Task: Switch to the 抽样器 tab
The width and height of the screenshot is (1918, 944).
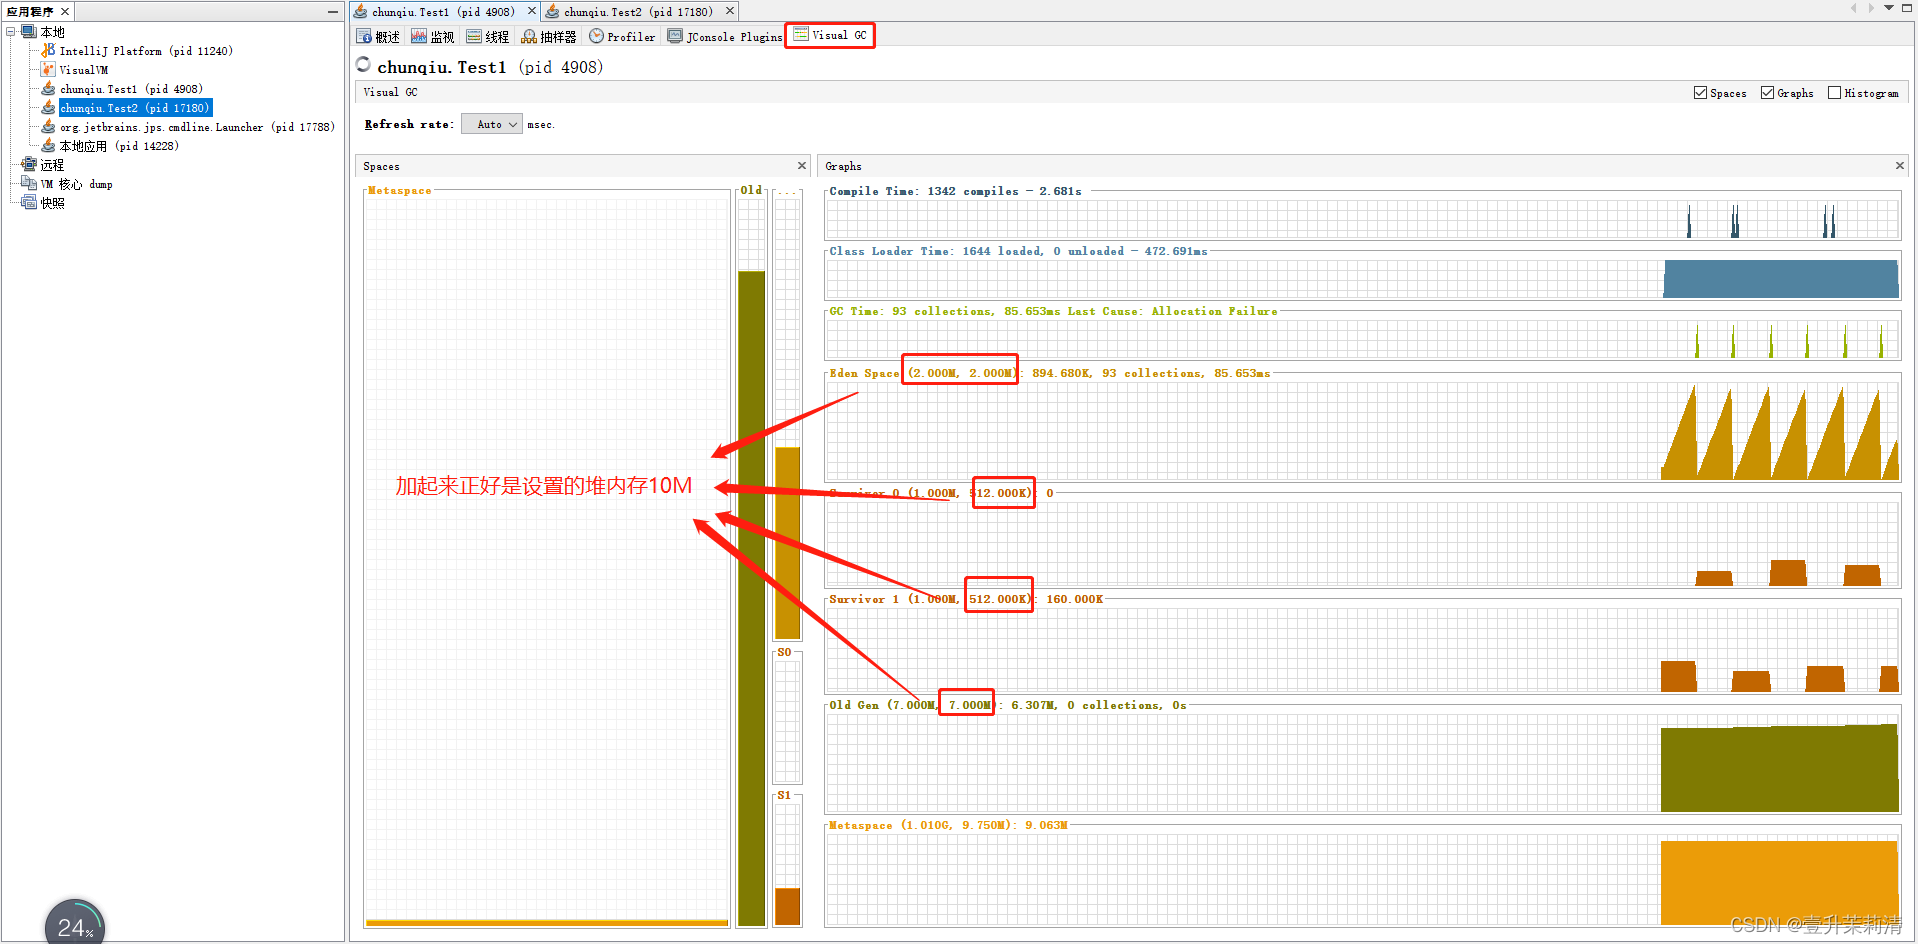Action: click(x=549, y=36)
